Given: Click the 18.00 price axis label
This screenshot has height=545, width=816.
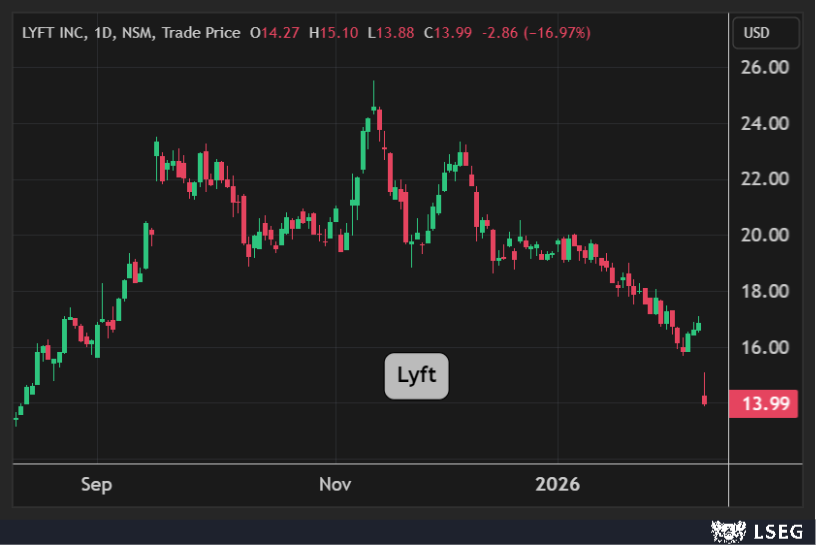Looking at the screenshot, I should (764, 291).
